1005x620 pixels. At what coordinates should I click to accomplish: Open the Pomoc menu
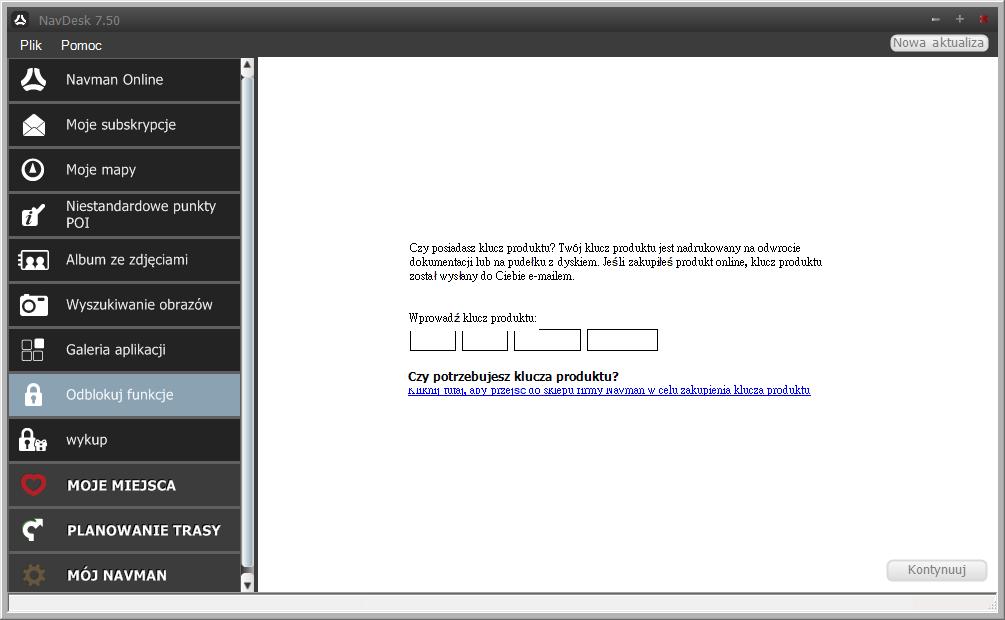[x=81, y=46]
